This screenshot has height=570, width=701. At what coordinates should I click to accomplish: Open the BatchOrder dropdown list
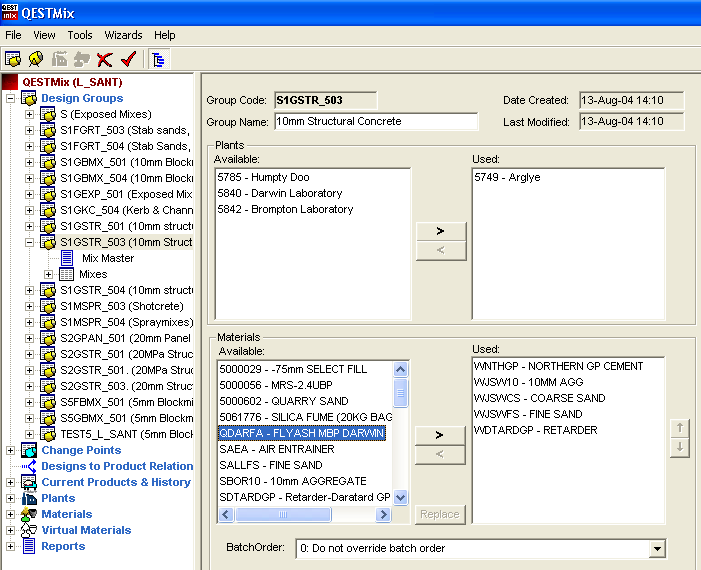(x=656, y=548)
